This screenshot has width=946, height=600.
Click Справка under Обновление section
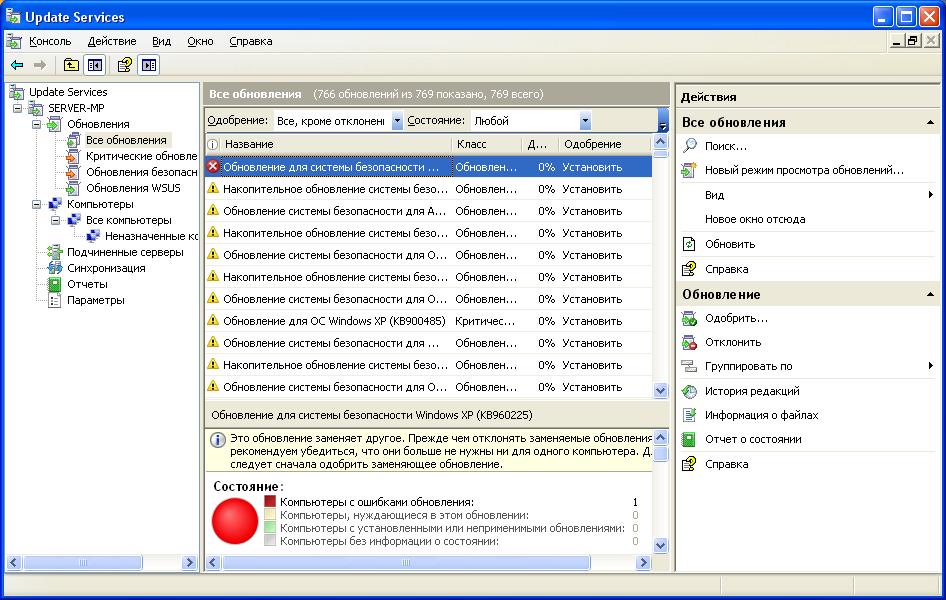pyautogui.click(x=726, y=464)
